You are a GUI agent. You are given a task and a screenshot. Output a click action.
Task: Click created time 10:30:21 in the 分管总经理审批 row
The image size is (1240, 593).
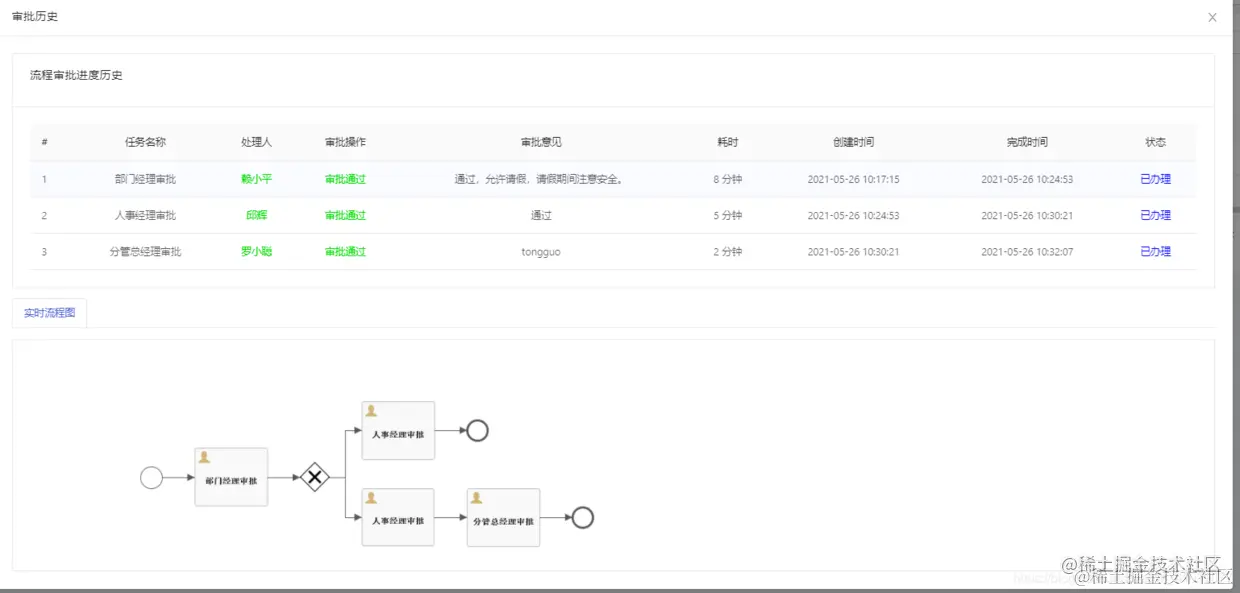[853, 251]
